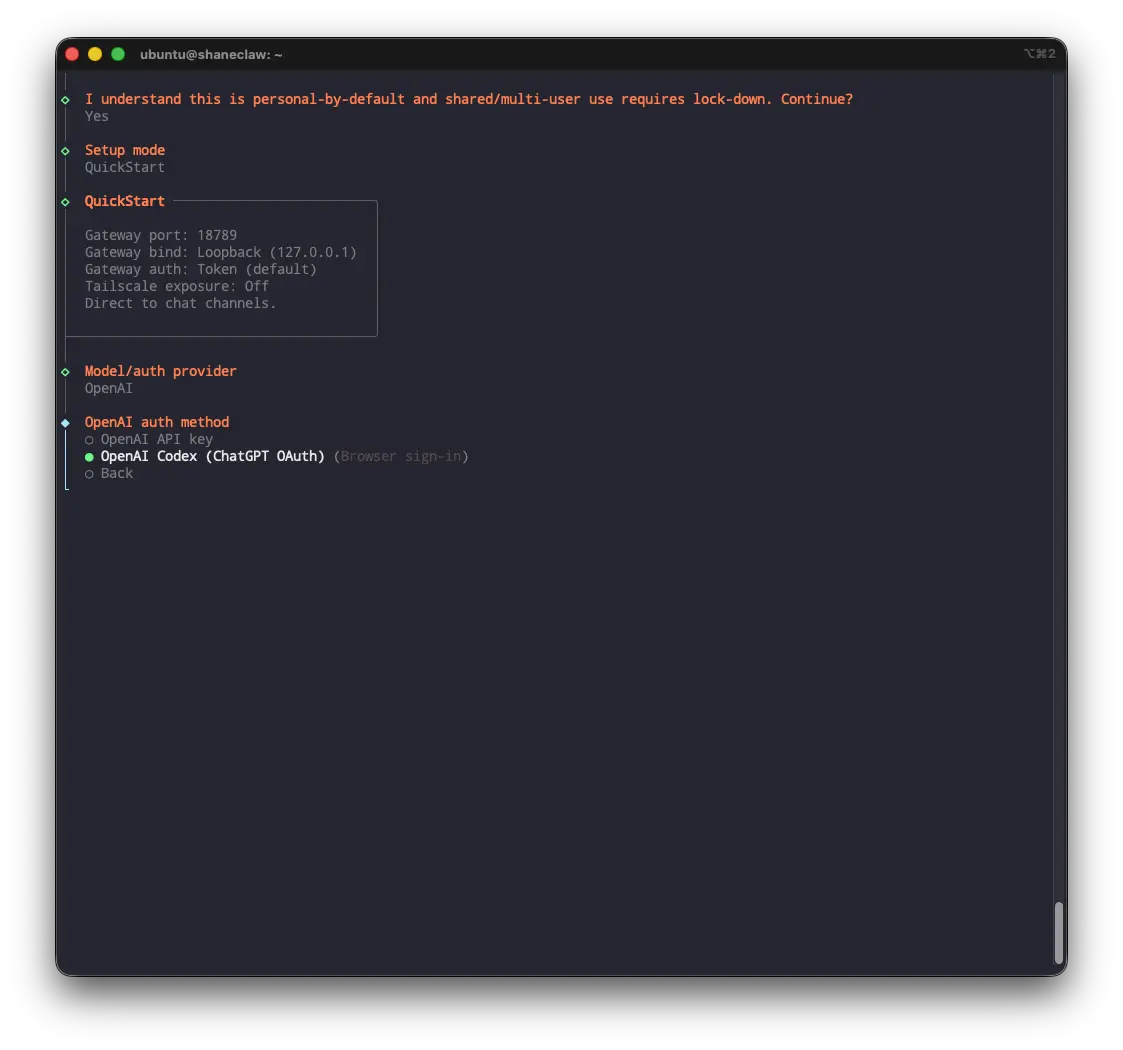Click the 'Gateway auth: Token (default)' line
1123x1050 pixels.
[x=201, y=269]
